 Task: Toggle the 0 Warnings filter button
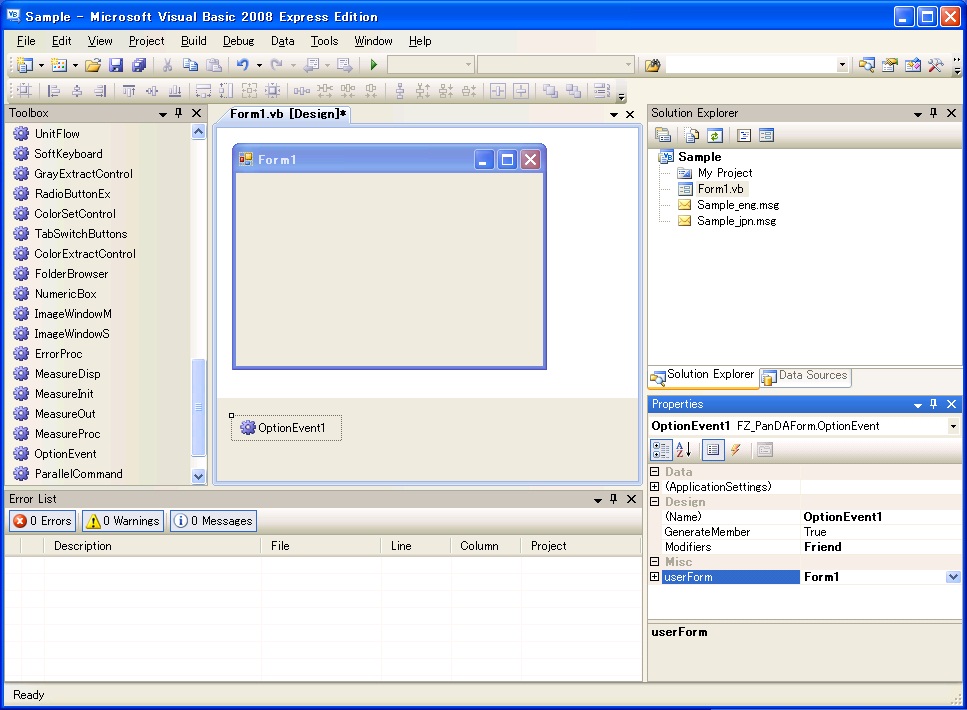123,521
